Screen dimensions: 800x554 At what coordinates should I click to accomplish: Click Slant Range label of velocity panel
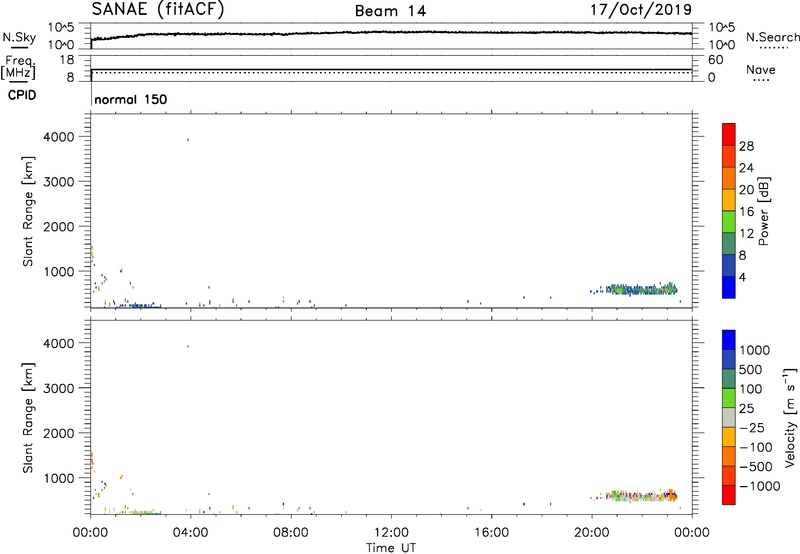click(x=28, y=418)
